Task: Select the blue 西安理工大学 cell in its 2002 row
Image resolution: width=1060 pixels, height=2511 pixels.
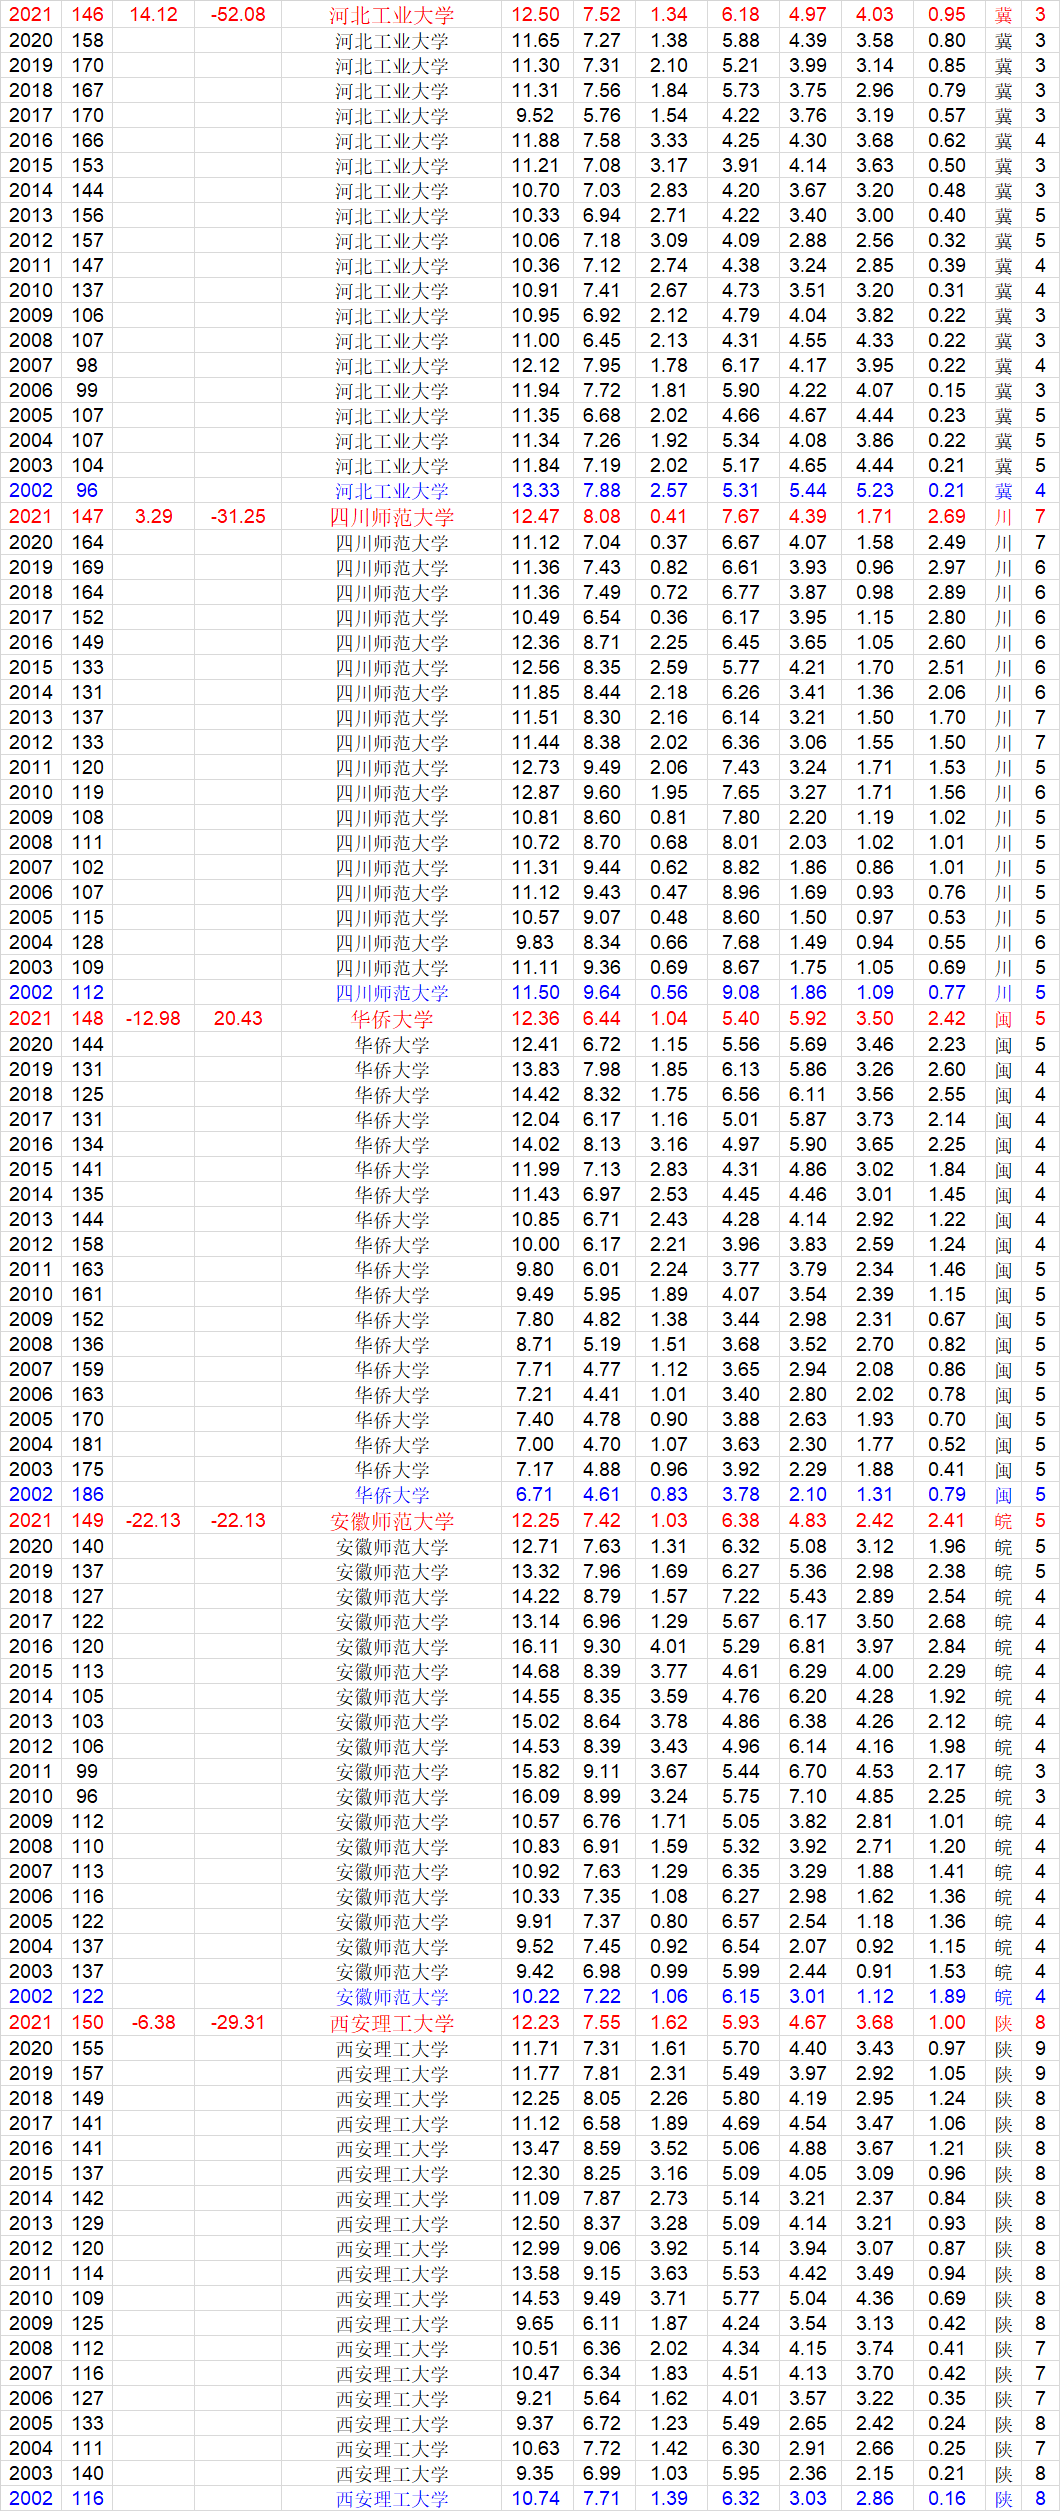Action: click(x=391, y=2499)
